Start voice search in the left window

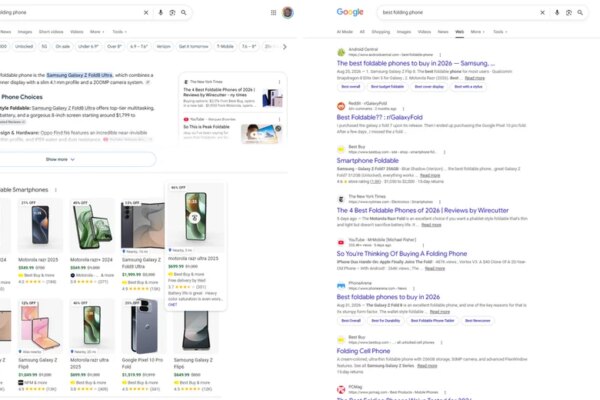click(160, 13)
